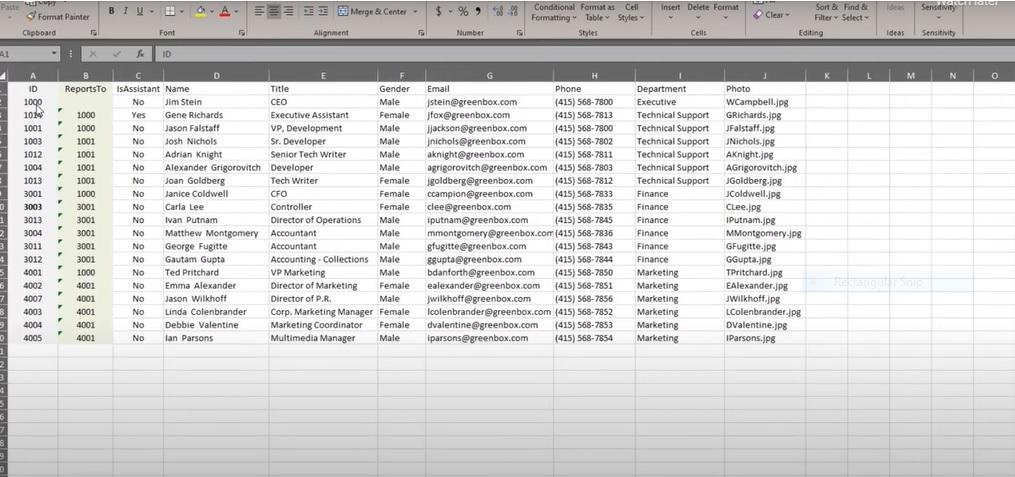The height and width of the screenshot is (477, 1015).
Task: Open Insert Function fx dialog
Action: coord(140,54)
